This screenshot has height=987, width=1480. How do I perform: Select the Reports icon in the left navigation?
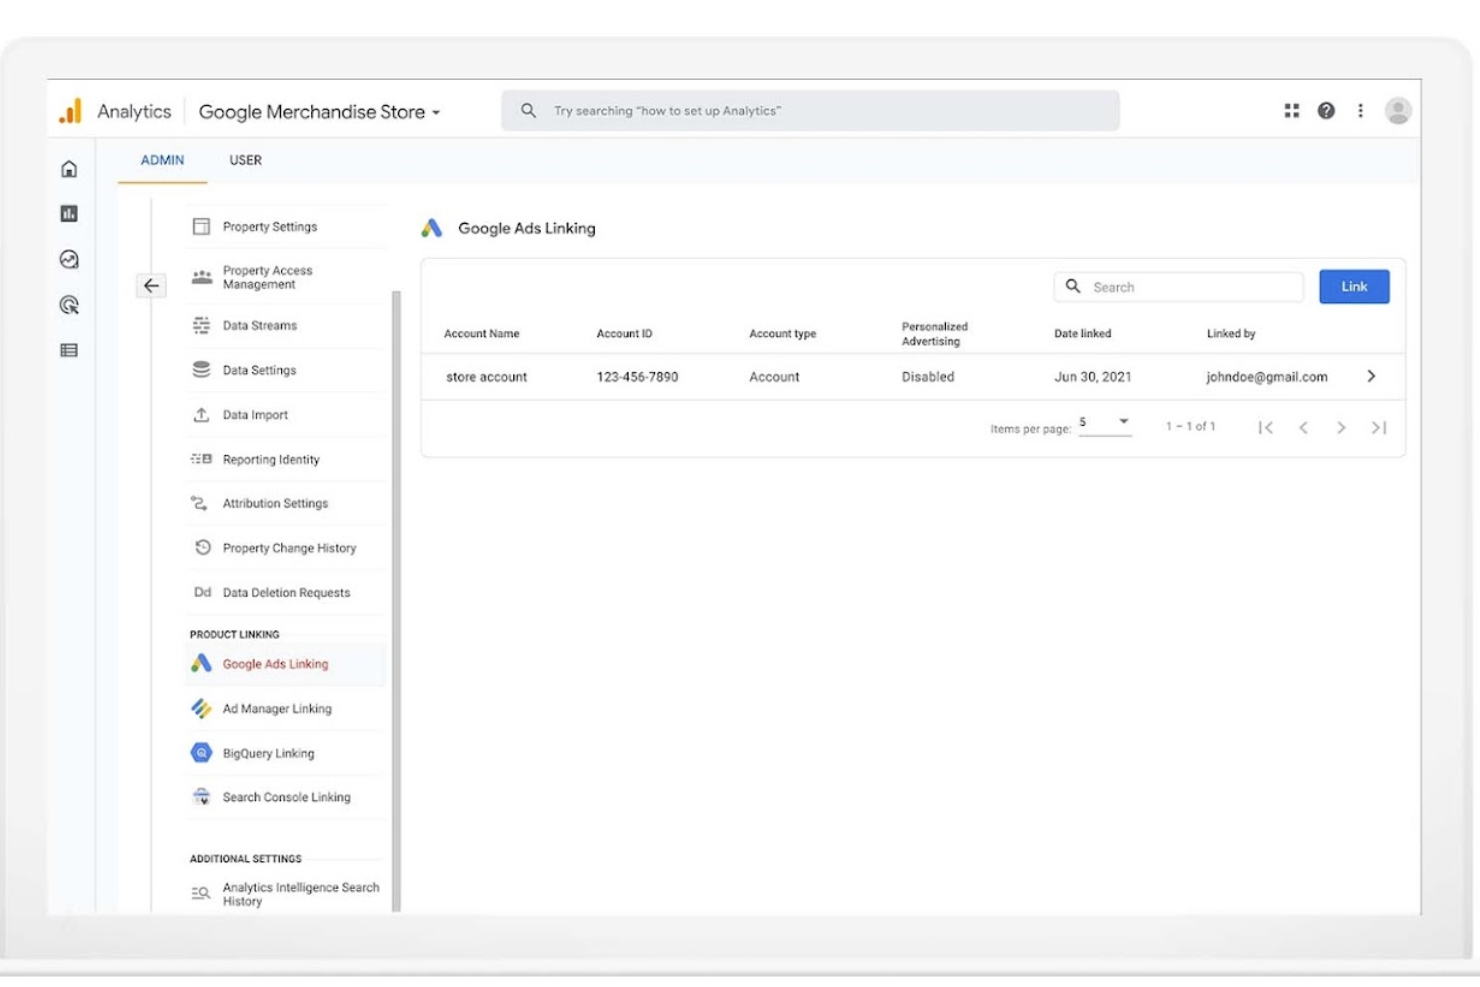point(68,214)
